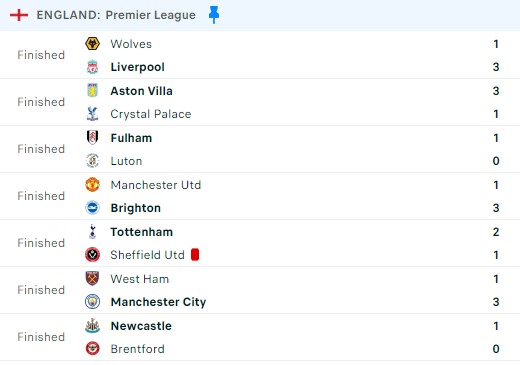Select the West Ham team name
This screenshot has width=520, height=365.
click(x=140, y=279)
